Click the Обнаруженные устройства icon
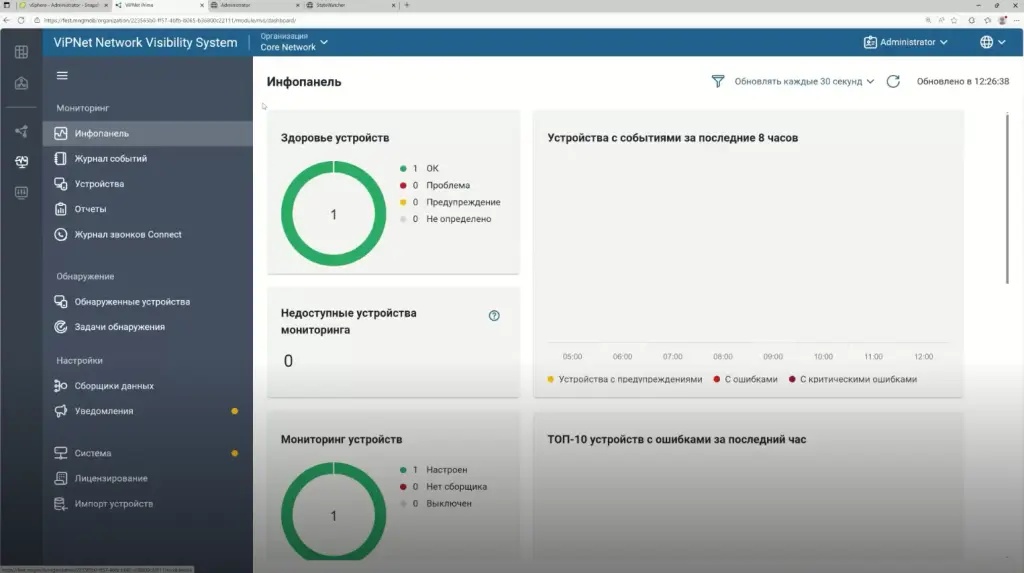 click(x=61, y=302)
